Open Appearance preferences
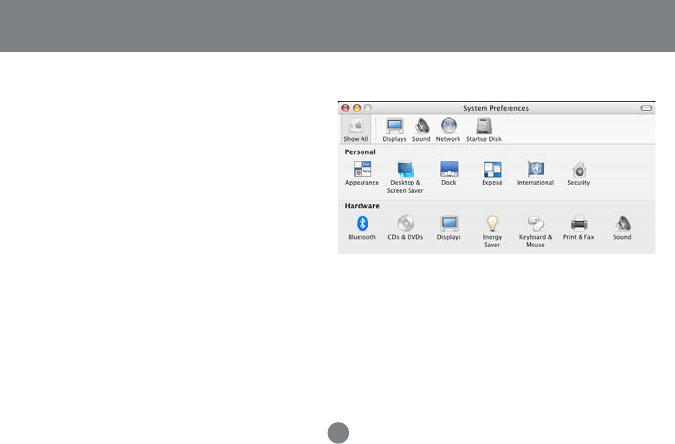This screenshot has height=444, width=675. pos(362,174)
